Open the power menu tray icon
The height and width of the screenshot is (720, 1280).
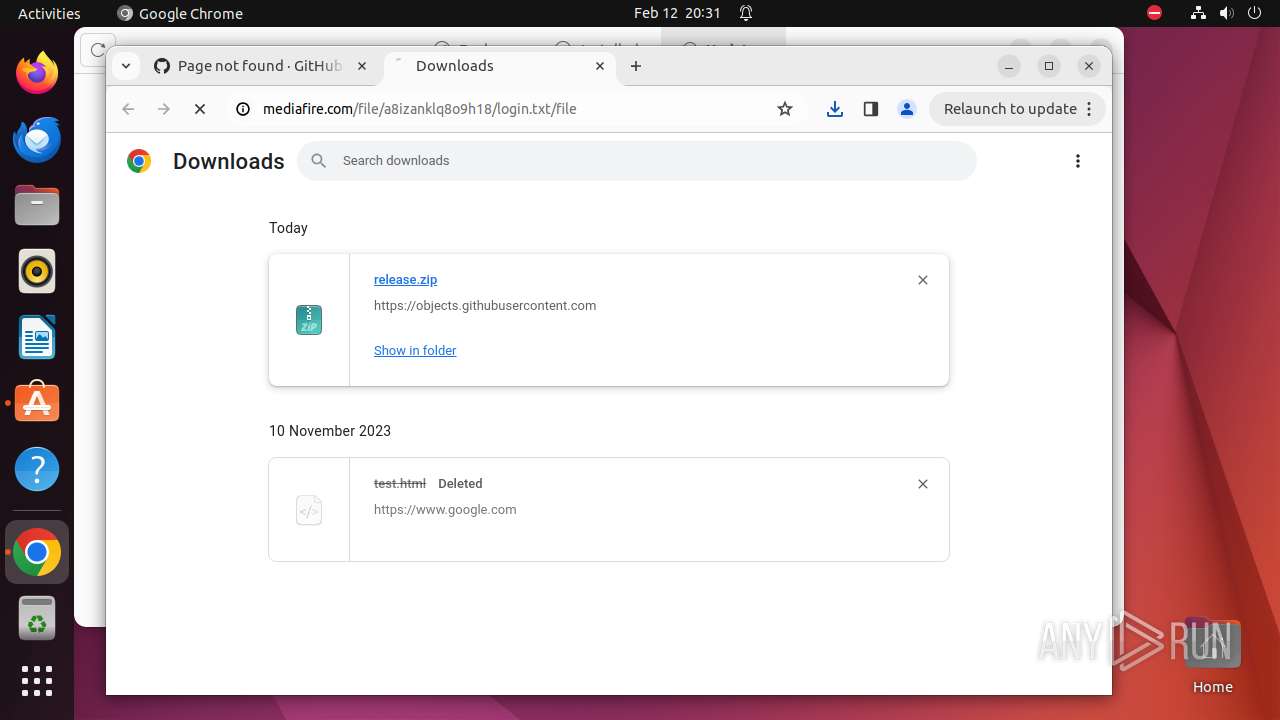(1255, 13)
